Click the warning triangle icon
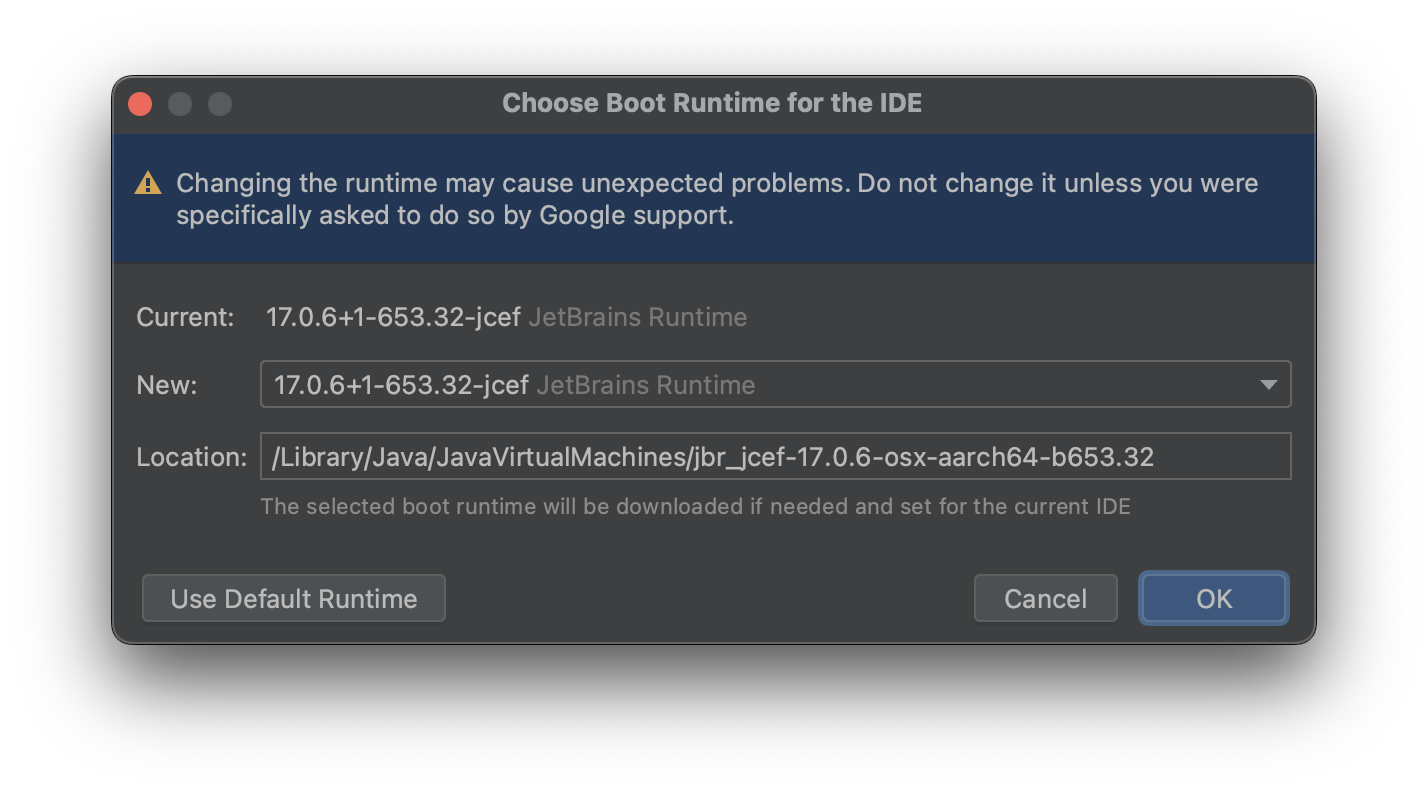Screen dimensions: 1428x792 (x=148, y=182)
